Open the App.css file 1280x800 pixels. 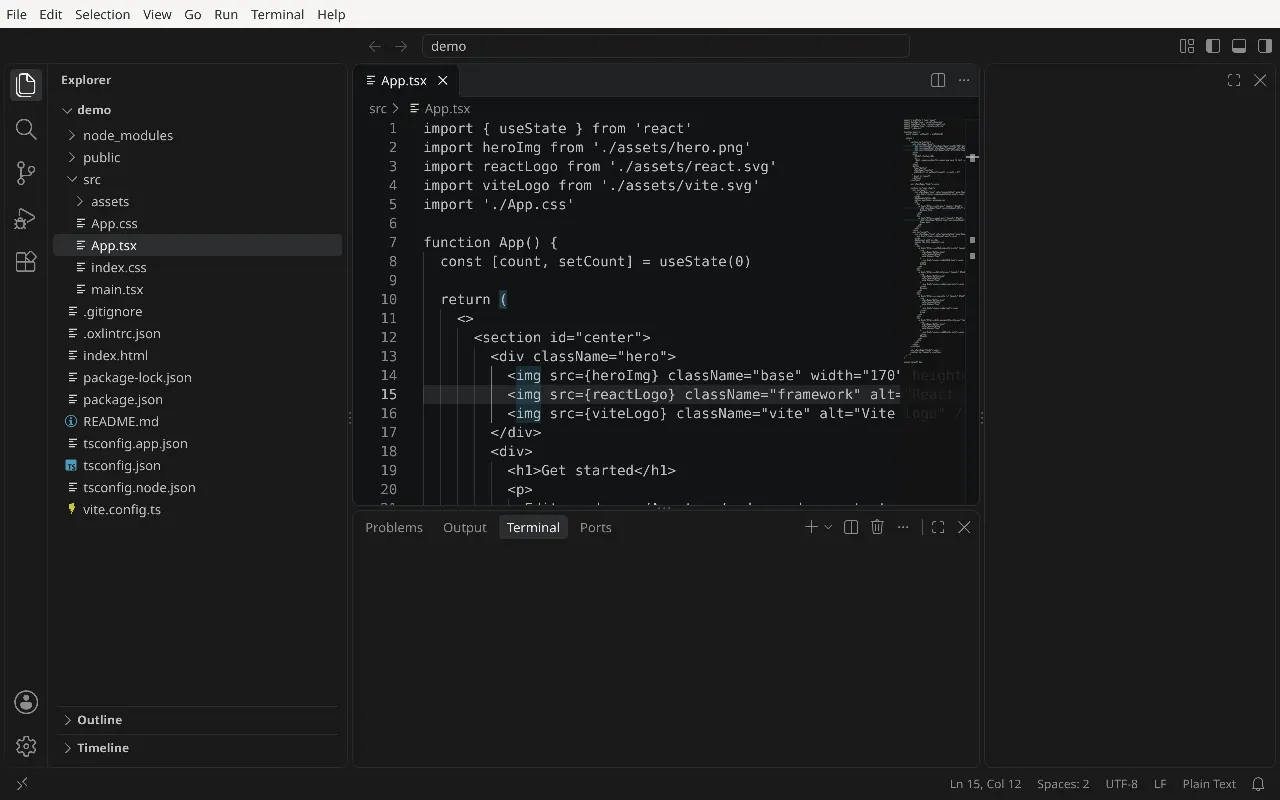[x=197, y=223]
